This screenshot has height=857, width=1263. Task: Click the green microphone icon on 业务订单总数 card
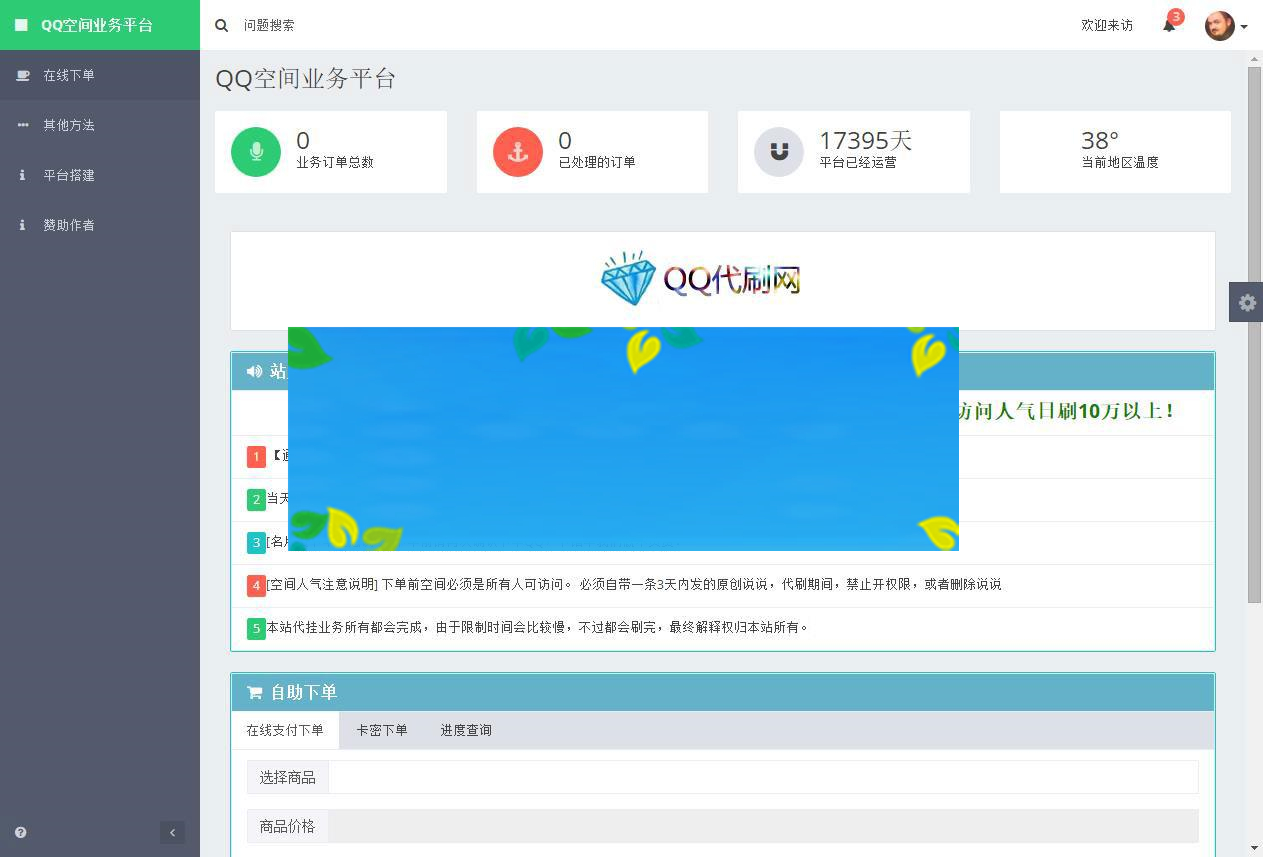pyautogui.click(x=256, y=151)
